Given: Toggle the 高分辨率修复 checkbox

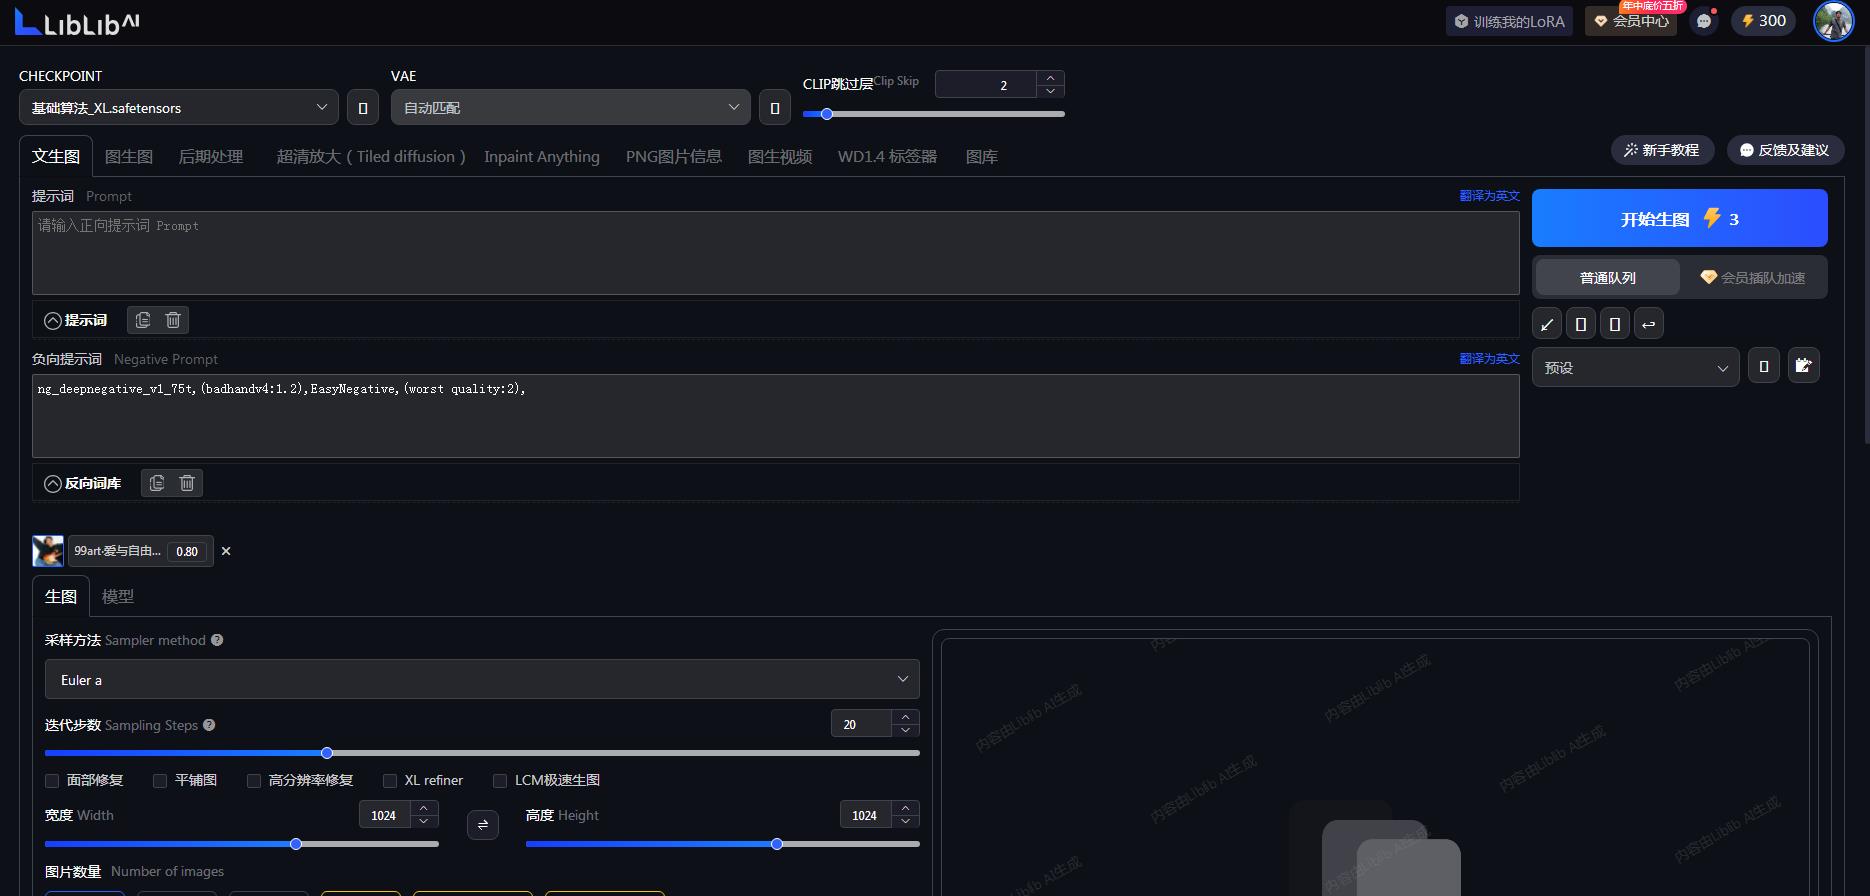Looking at the screenshot, I should pyautogui.click(x=254, y=780).
